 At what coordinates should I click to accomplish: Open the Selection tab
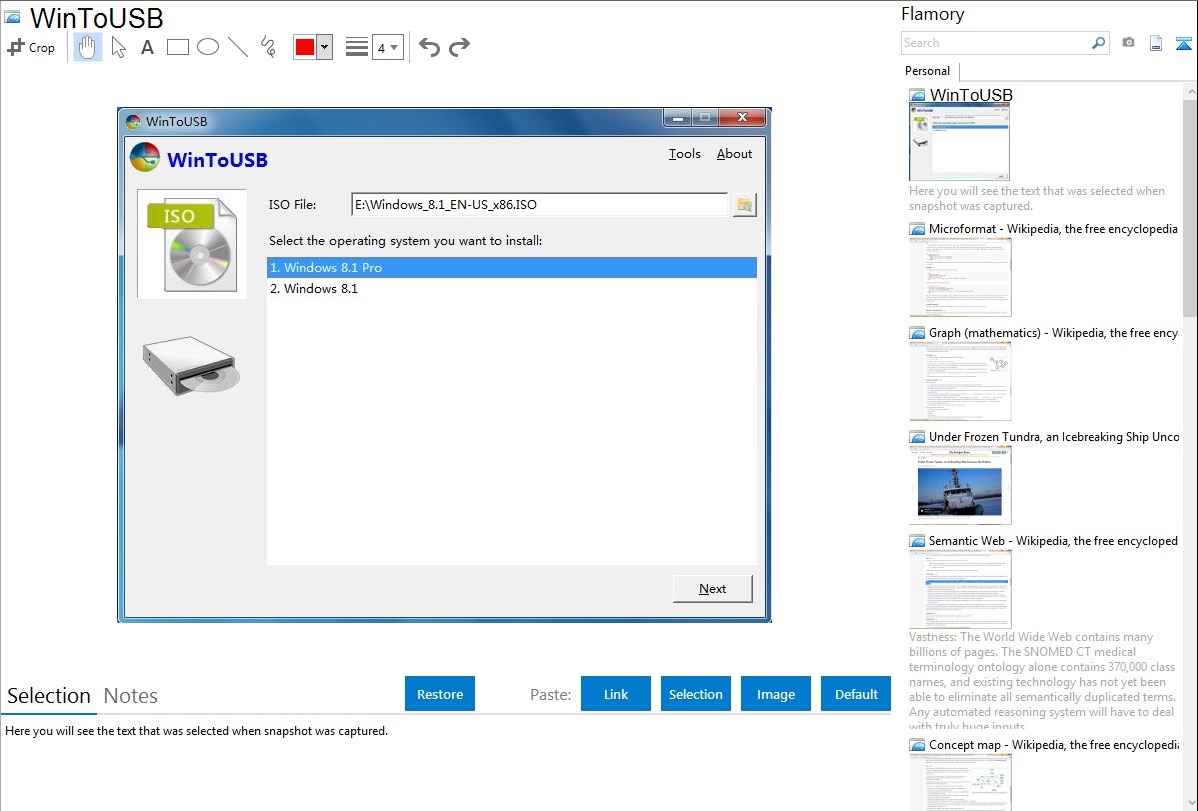[x=49, y=696]
